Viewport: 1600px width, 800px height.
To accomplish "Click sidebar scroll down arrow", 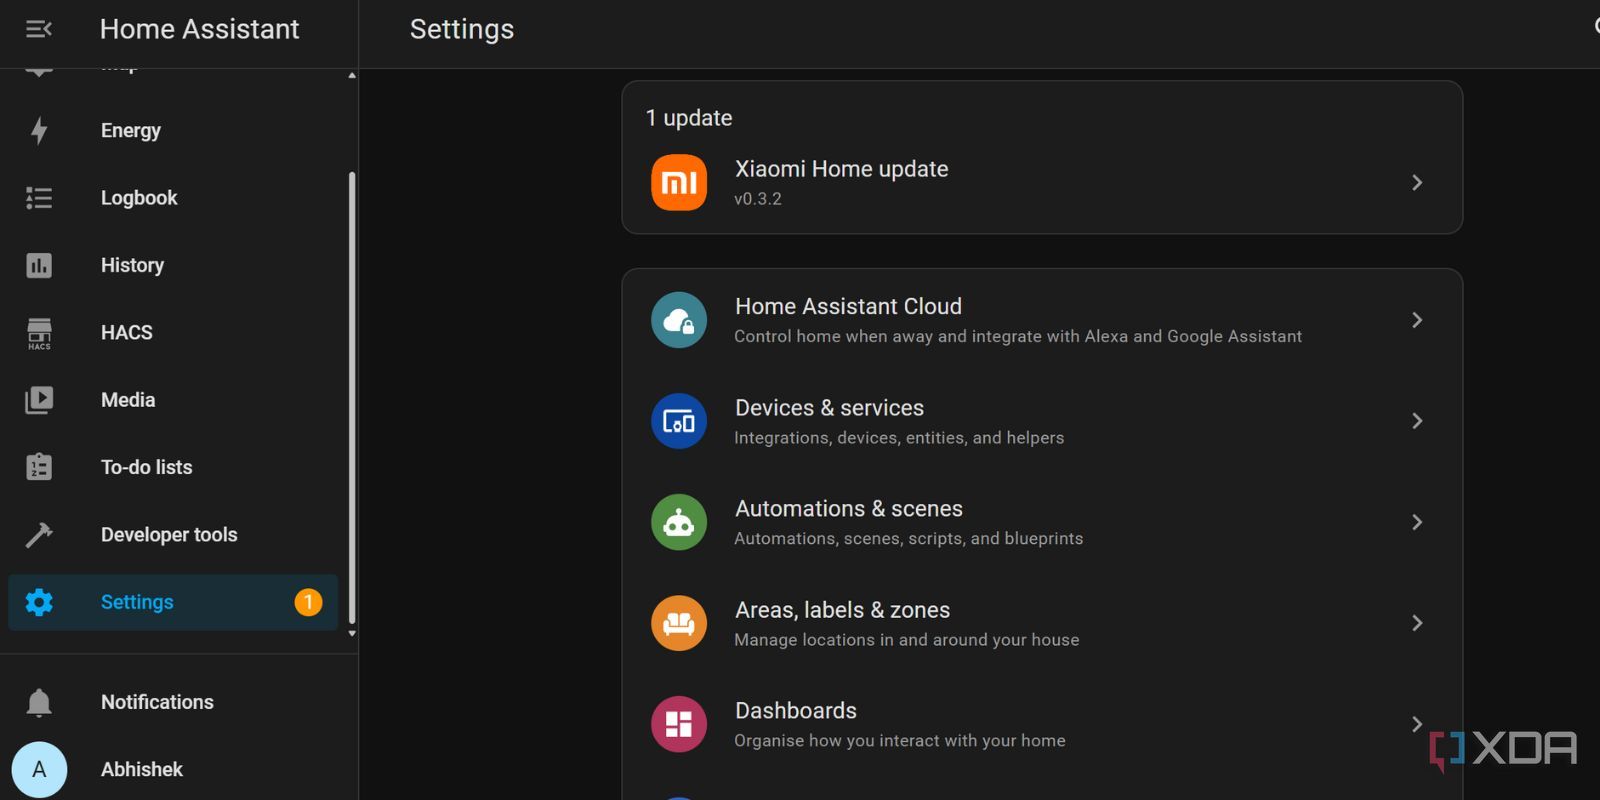I will click(352, 633).
